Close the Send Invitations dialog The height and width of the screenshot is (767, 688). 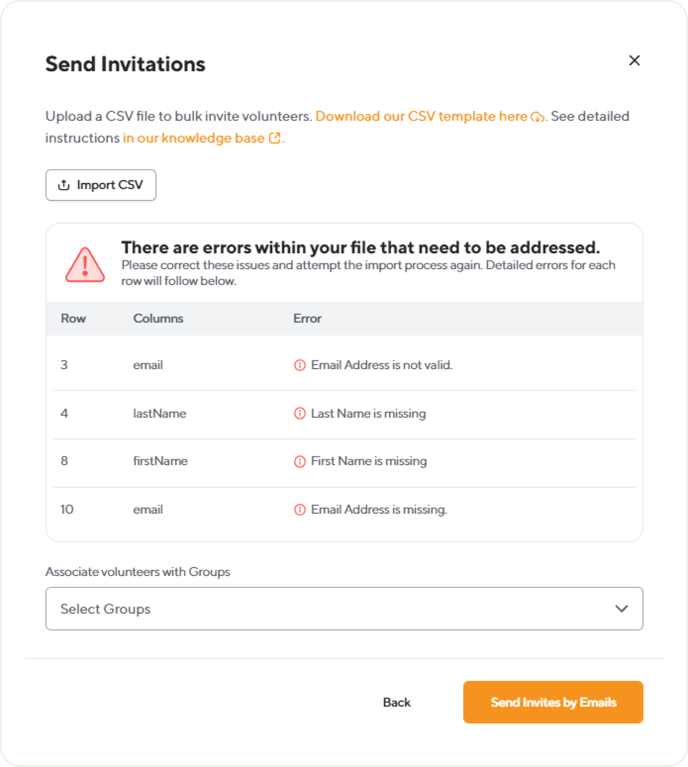point(634,60)
